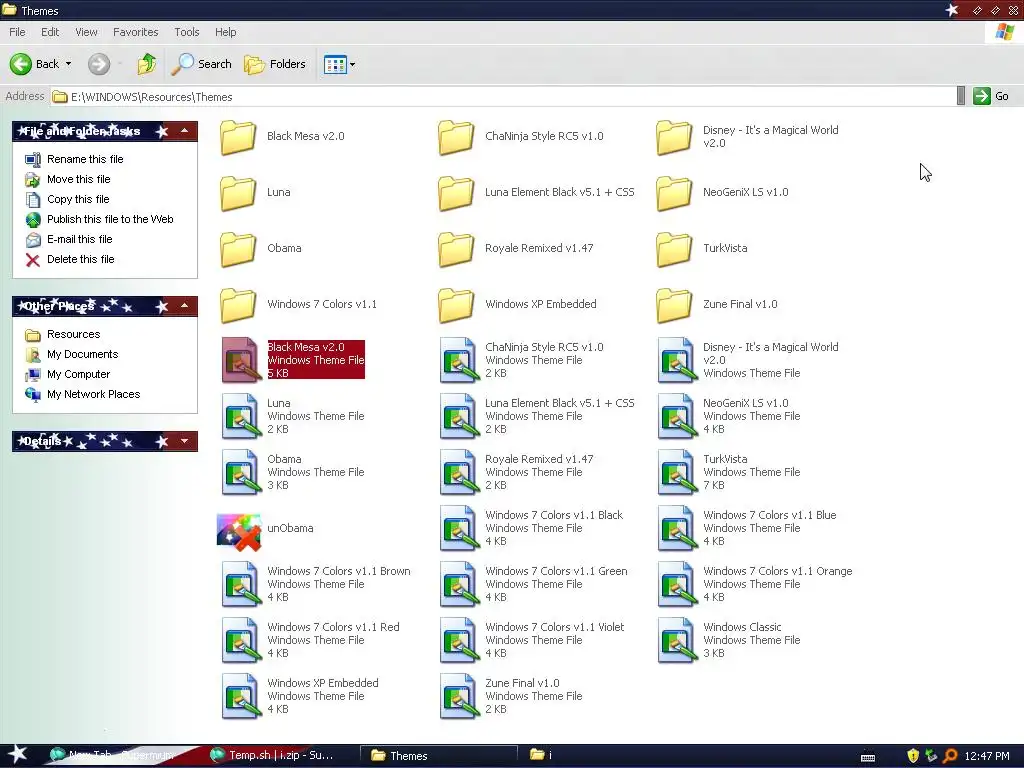This screenshot has height=768, width=1024.
Task: Open the Help menu
Action: click(225, 32)
